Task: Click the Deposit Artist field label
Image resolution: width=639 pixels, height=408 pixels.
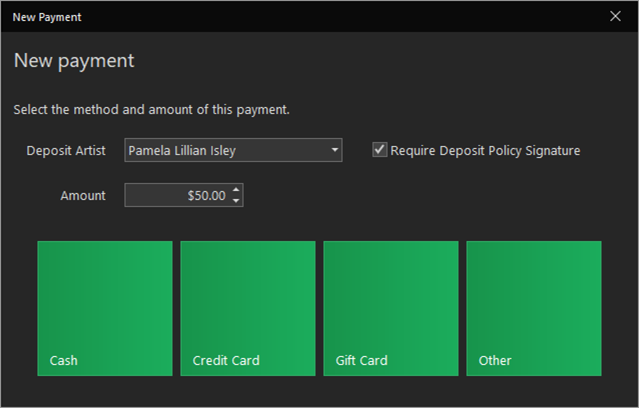Action: coord(66,151)
